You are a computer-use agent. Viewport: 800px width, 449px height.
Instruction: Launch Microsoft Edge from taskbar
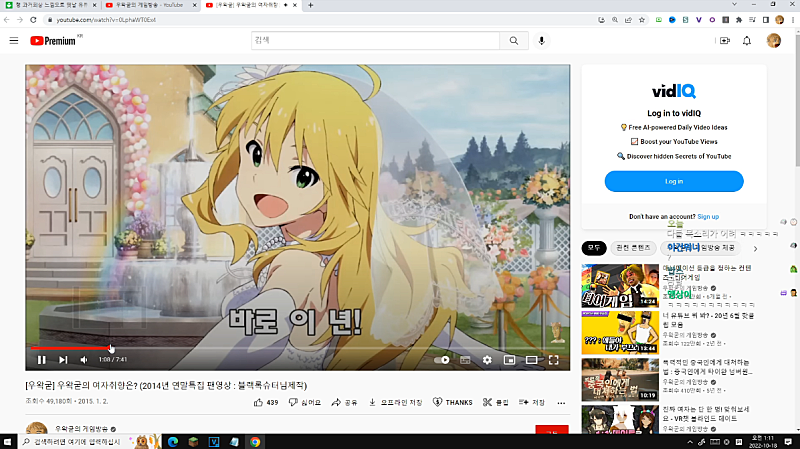(173, 442)
